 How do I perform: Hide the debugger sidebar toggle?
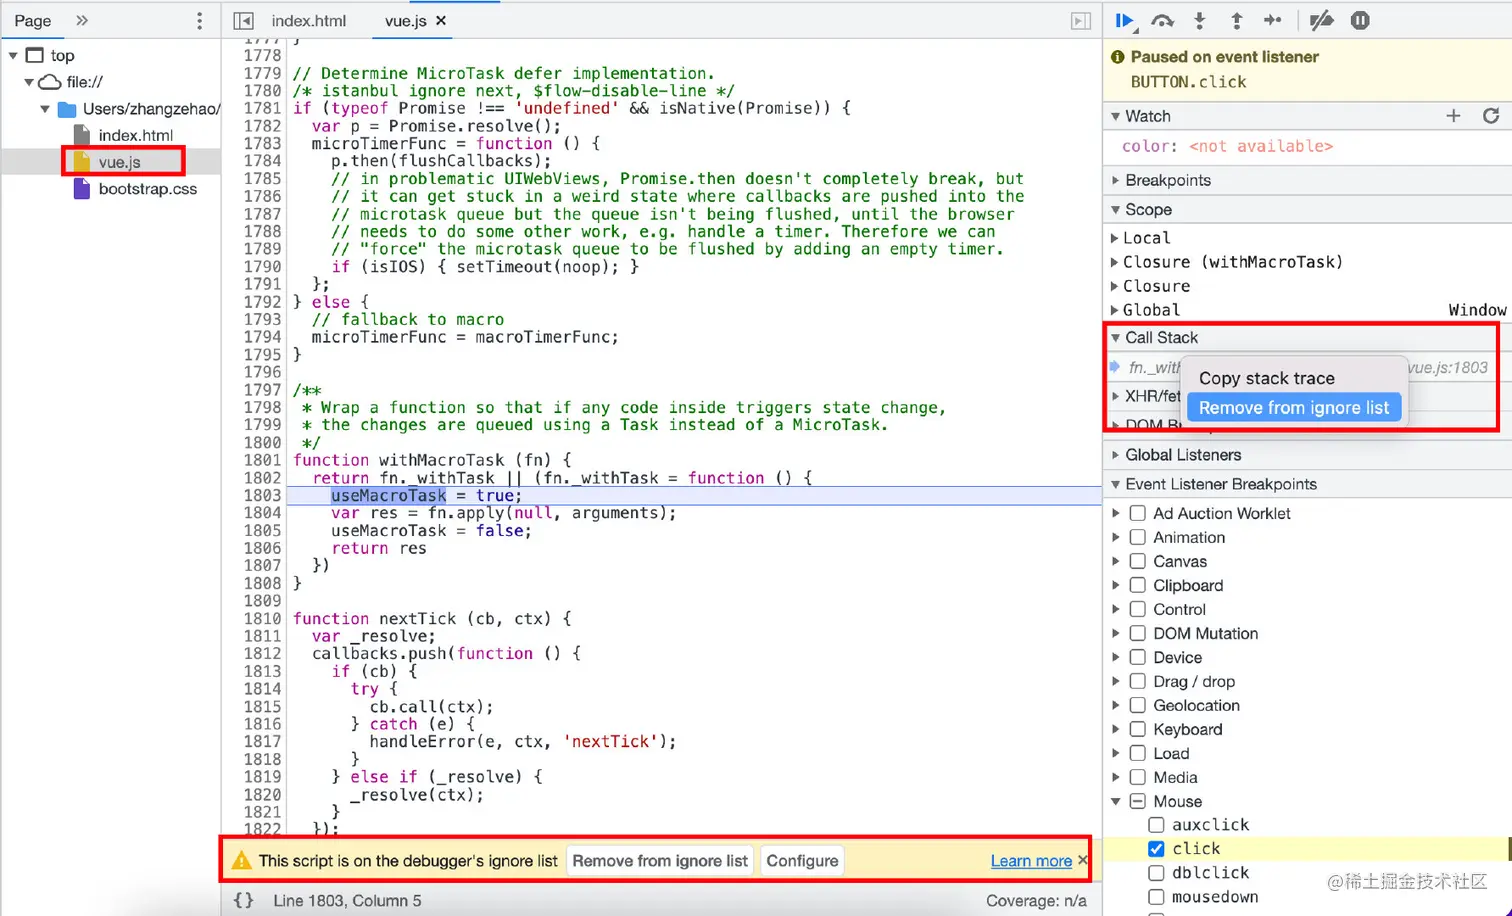(x=1081, y=20)
